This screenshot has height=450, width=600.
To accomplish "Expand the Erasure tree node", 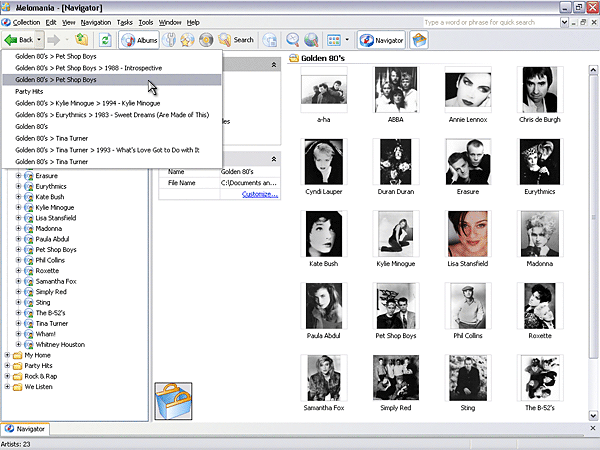I will (18, 176).
